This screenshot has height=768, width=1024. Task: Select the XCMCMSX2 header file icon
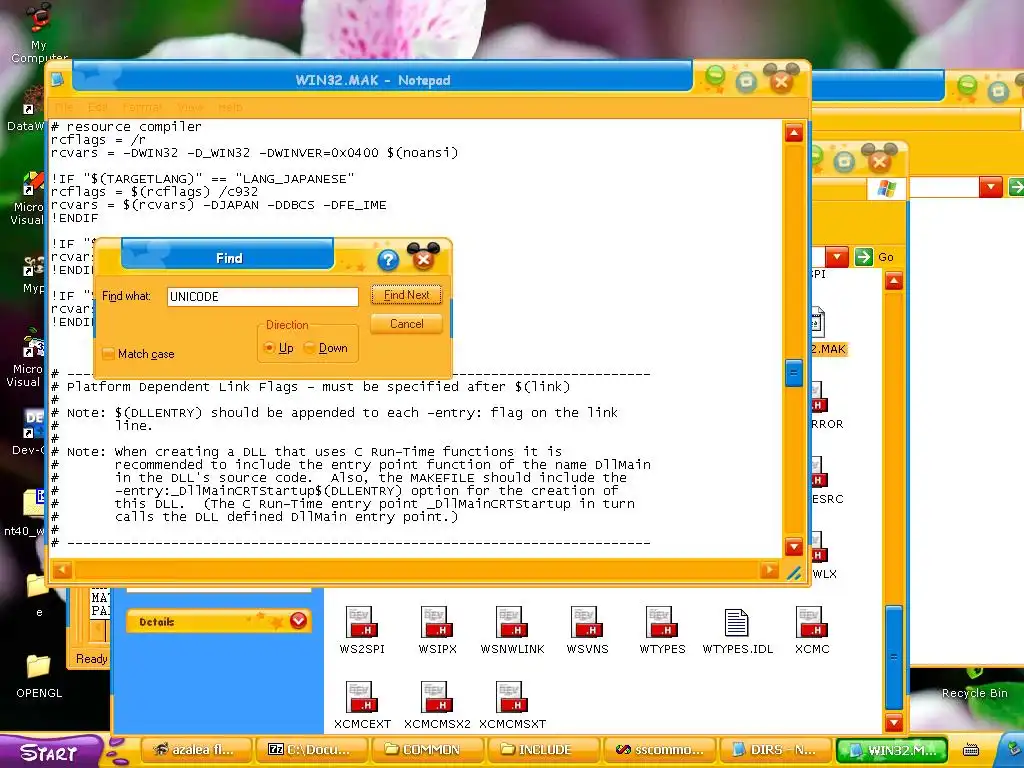coord(437,705)
